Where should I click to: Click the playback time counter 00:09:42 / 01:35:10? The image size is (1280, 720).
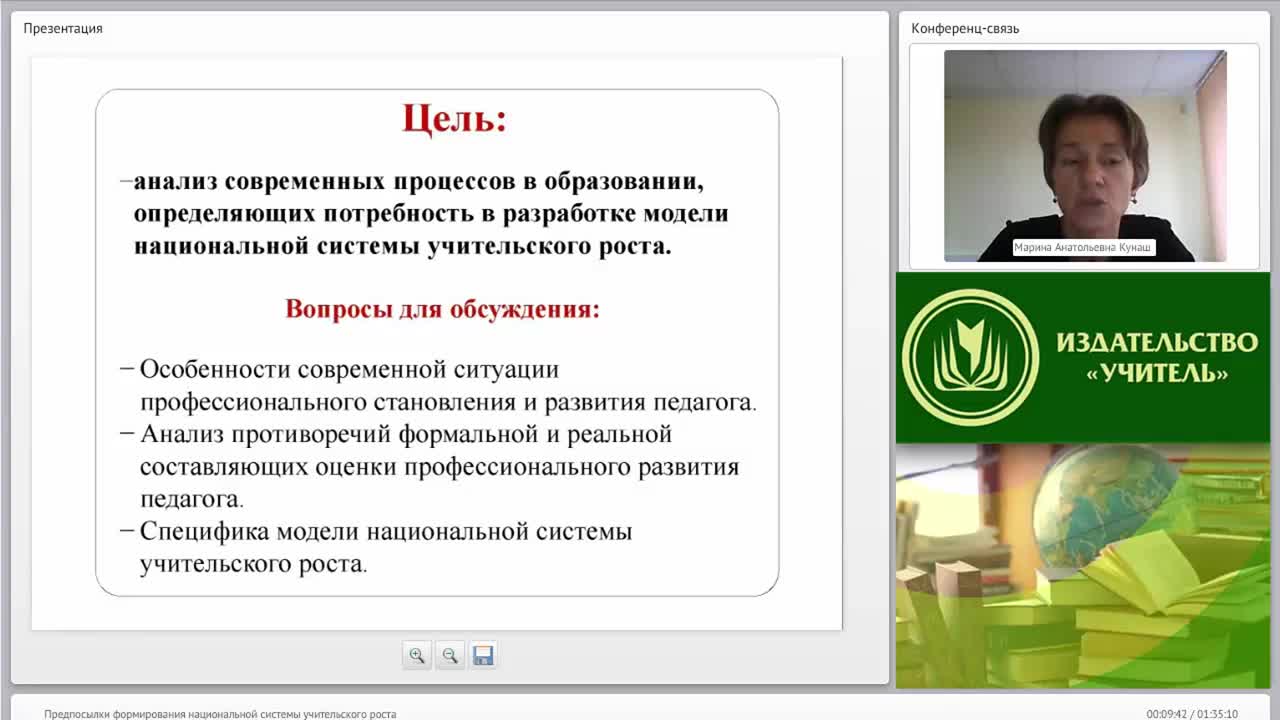point(1192,714)
